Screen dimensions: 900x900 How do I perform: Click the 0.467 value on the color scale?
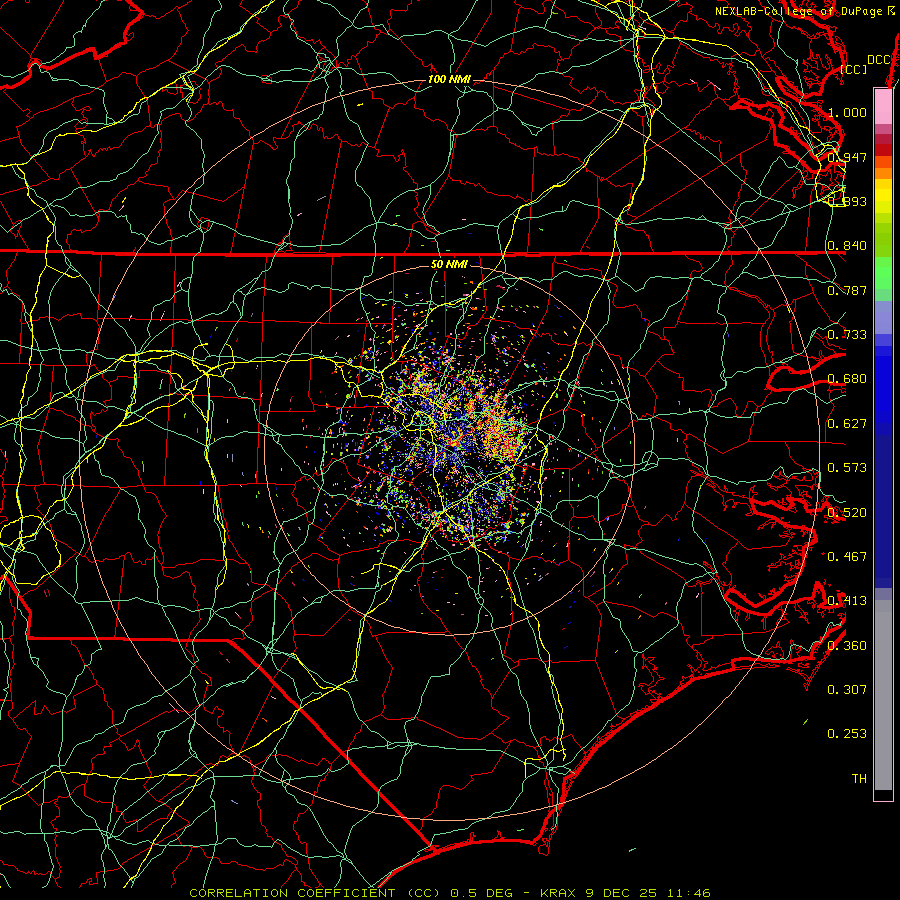point(847,557)
